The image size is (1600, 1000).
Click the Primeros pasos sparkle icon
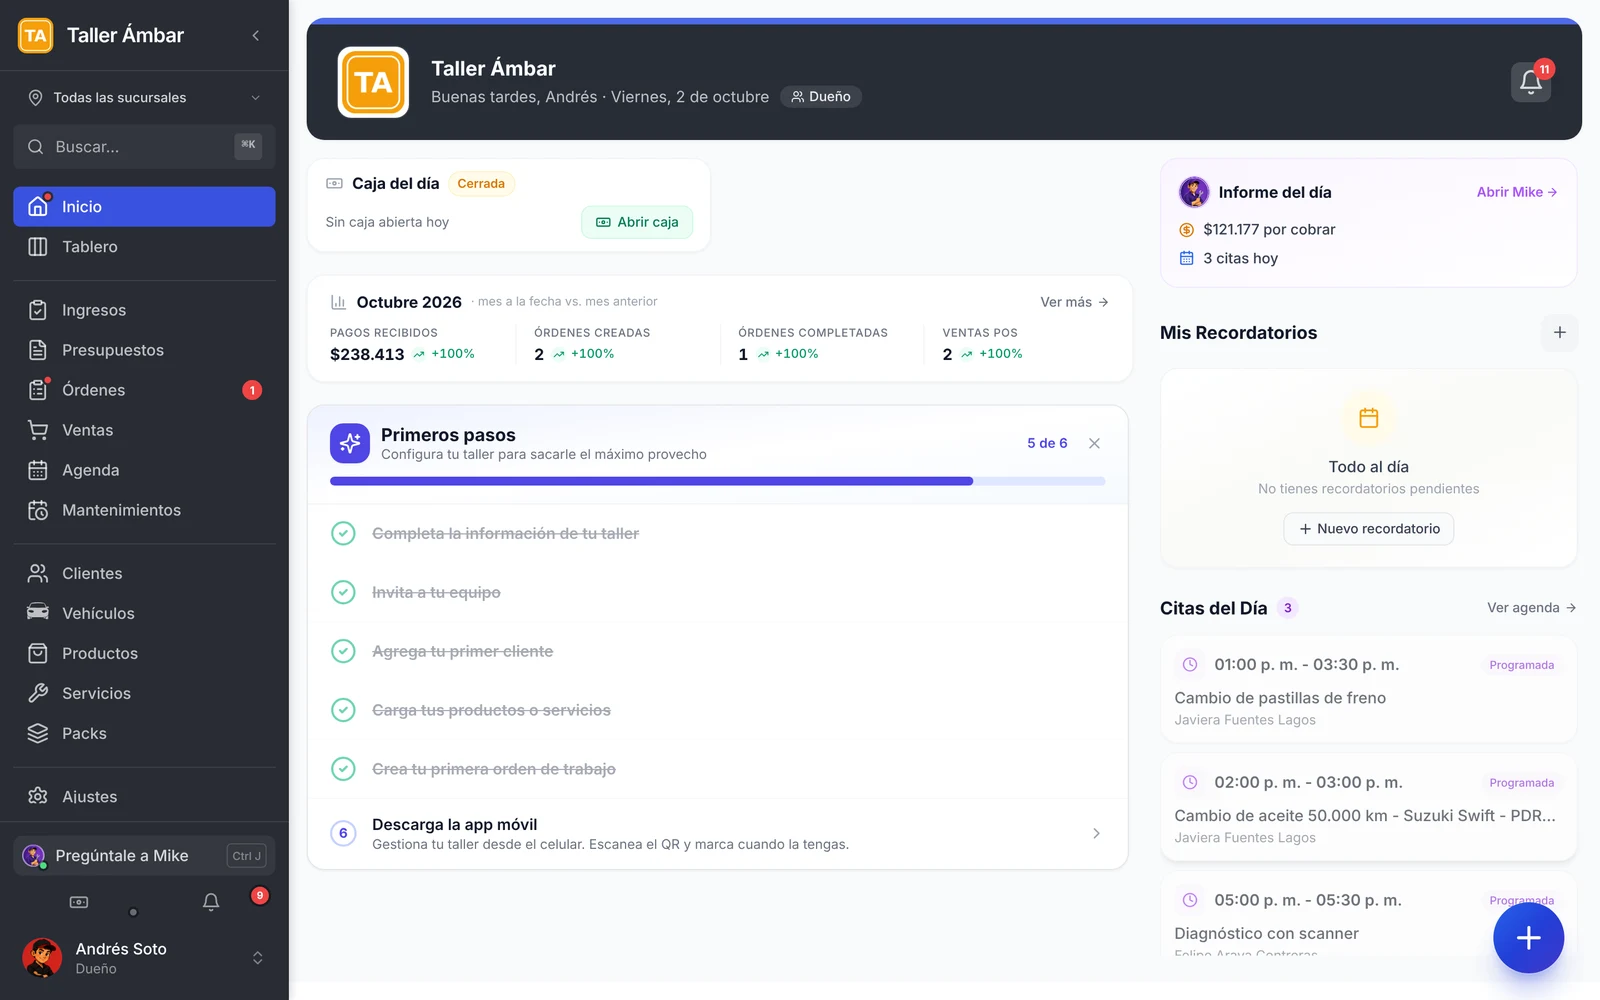(350, 444)
